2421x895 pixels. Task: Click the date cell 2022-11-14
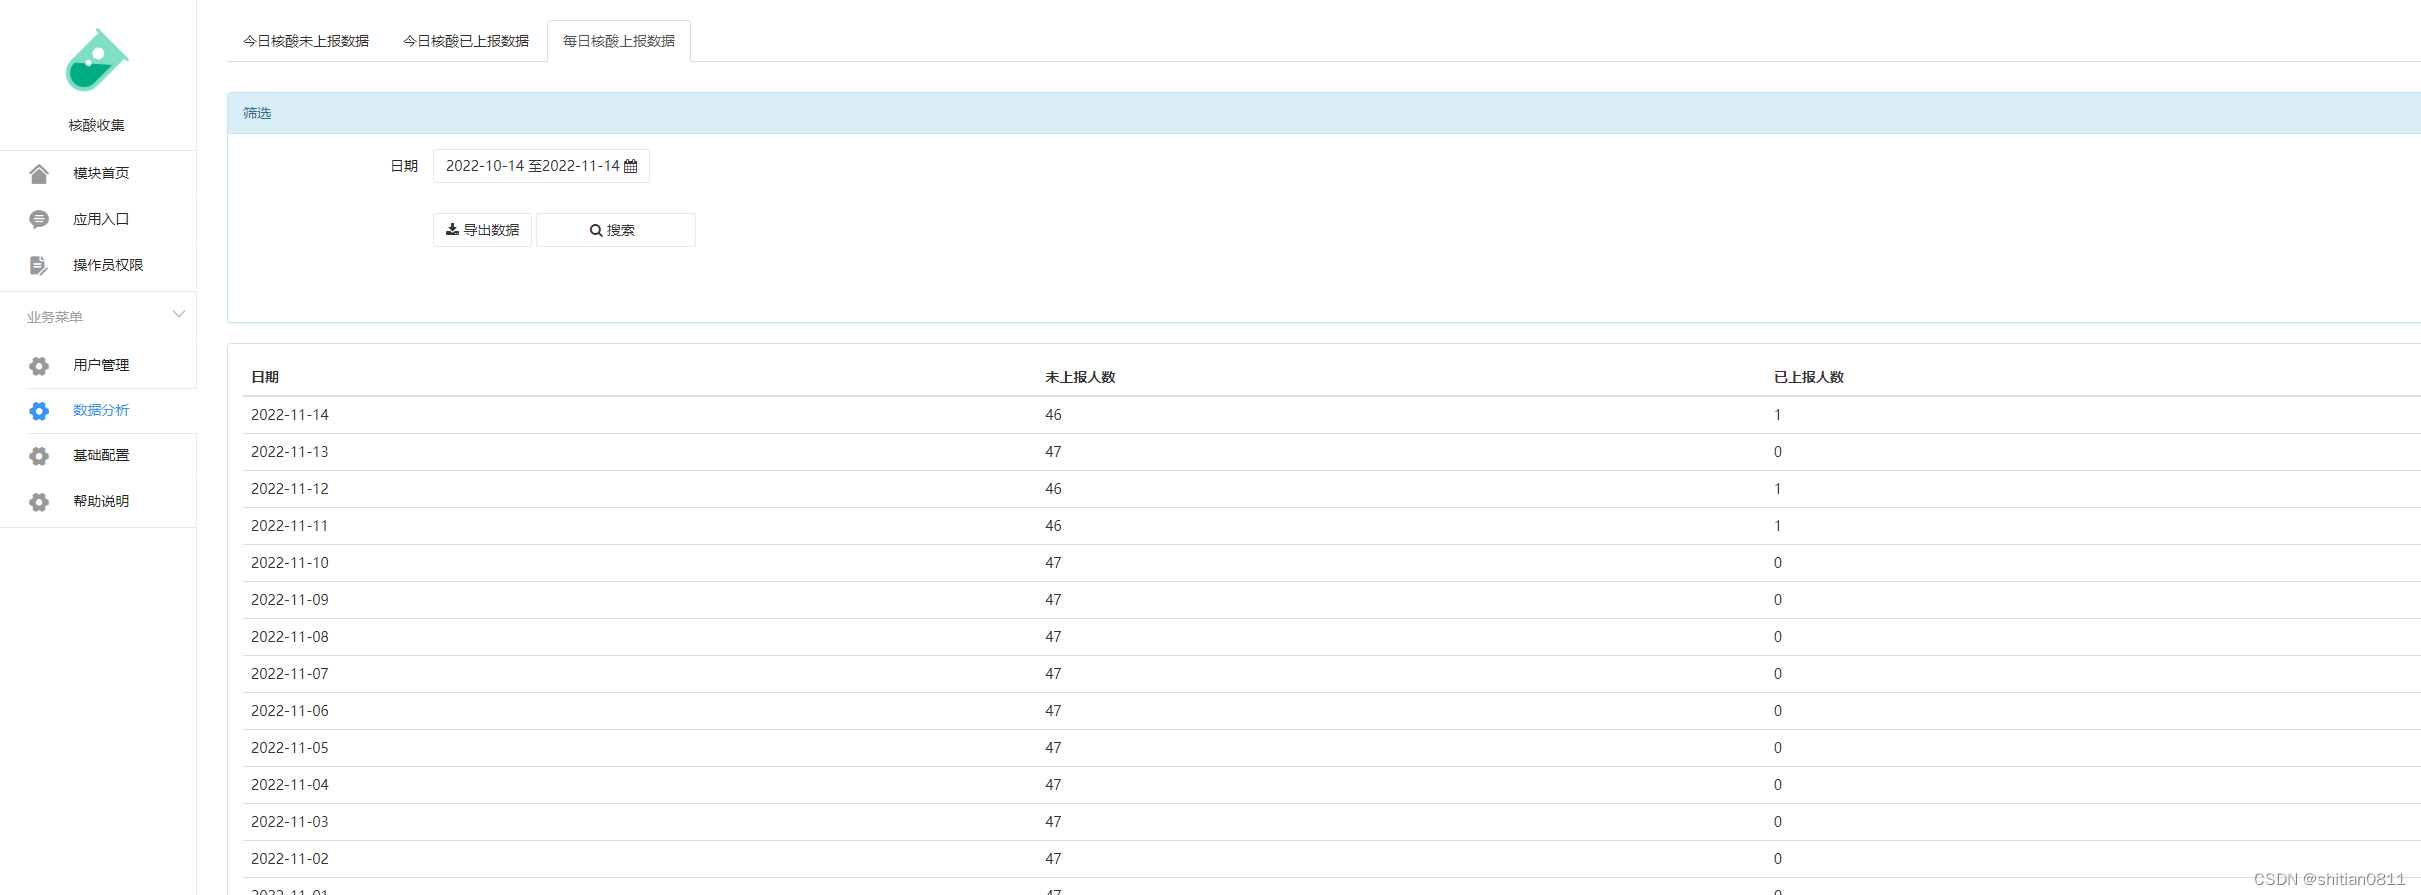pyautogui.click(x=290, y=415)
